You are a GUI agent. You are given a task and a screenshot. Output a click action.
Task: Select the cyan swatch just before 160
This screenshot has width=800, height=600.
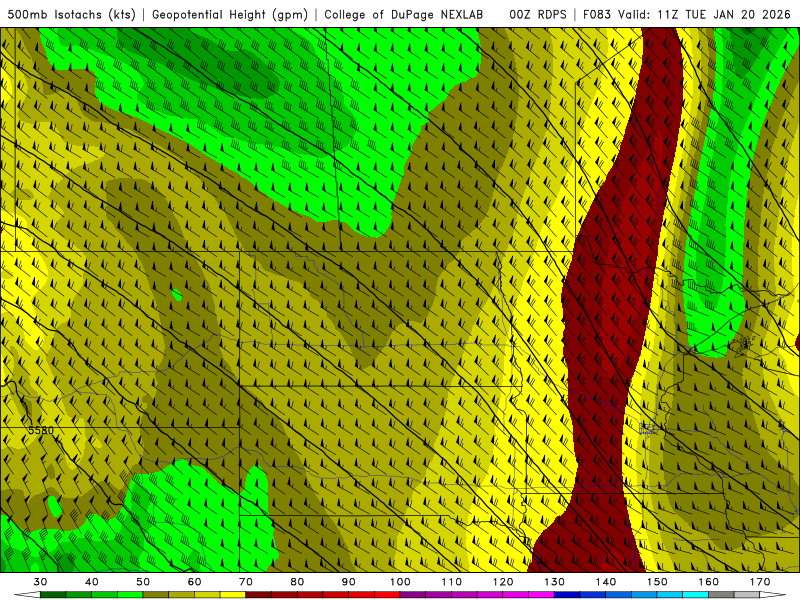point(695,595)
